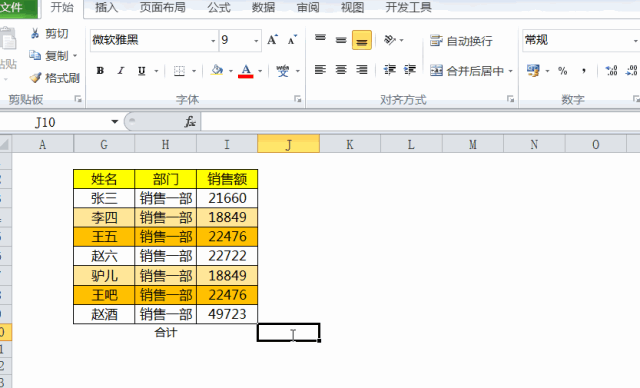Expand the merge and center dropdown arrow
640x388 pixels.
click(x=510, y=71)
